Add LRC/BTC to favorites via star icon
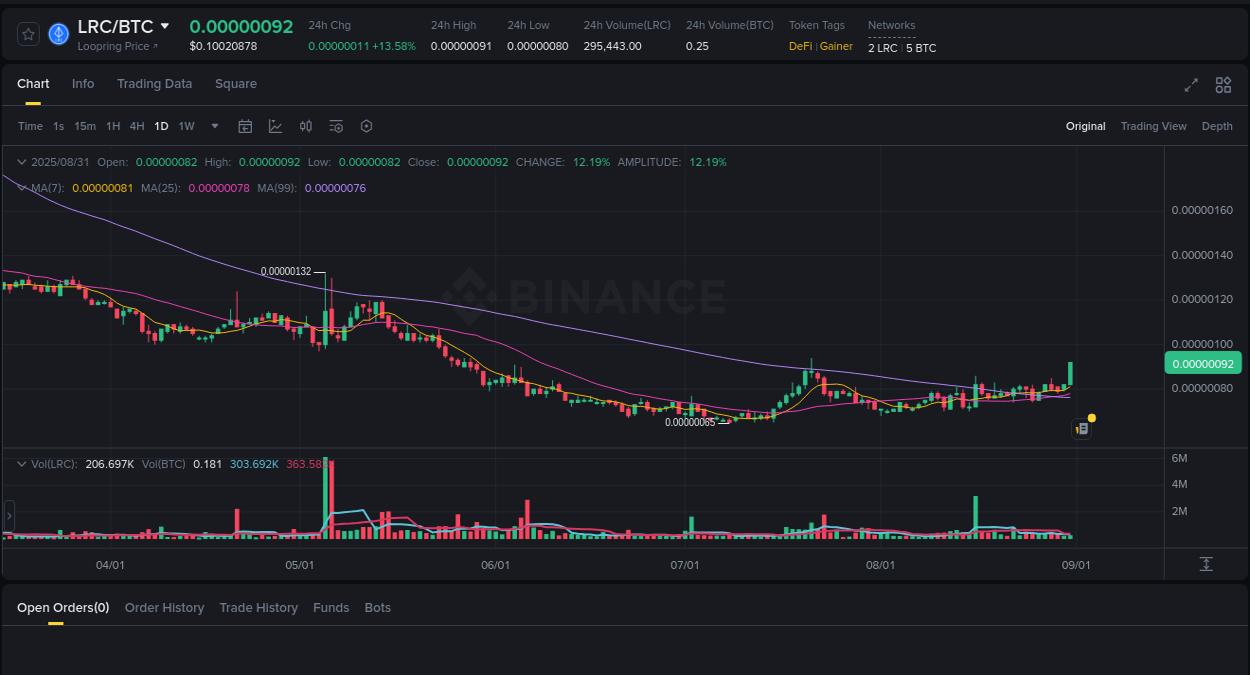Viewport: 1250px width, 675px height. coord(28,33)
